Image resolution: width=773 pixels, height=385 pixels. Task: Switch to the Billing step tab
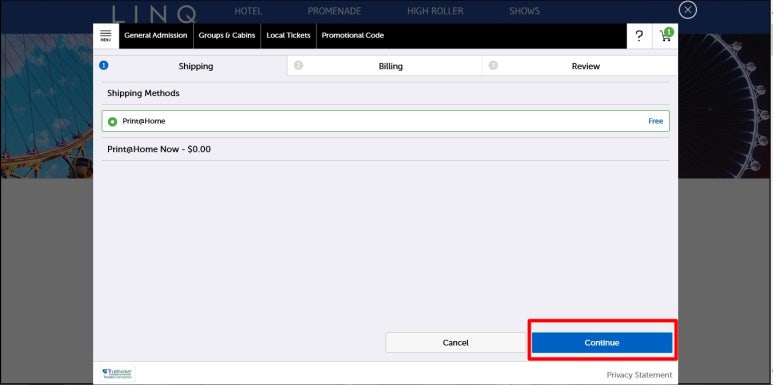point(385,66)
